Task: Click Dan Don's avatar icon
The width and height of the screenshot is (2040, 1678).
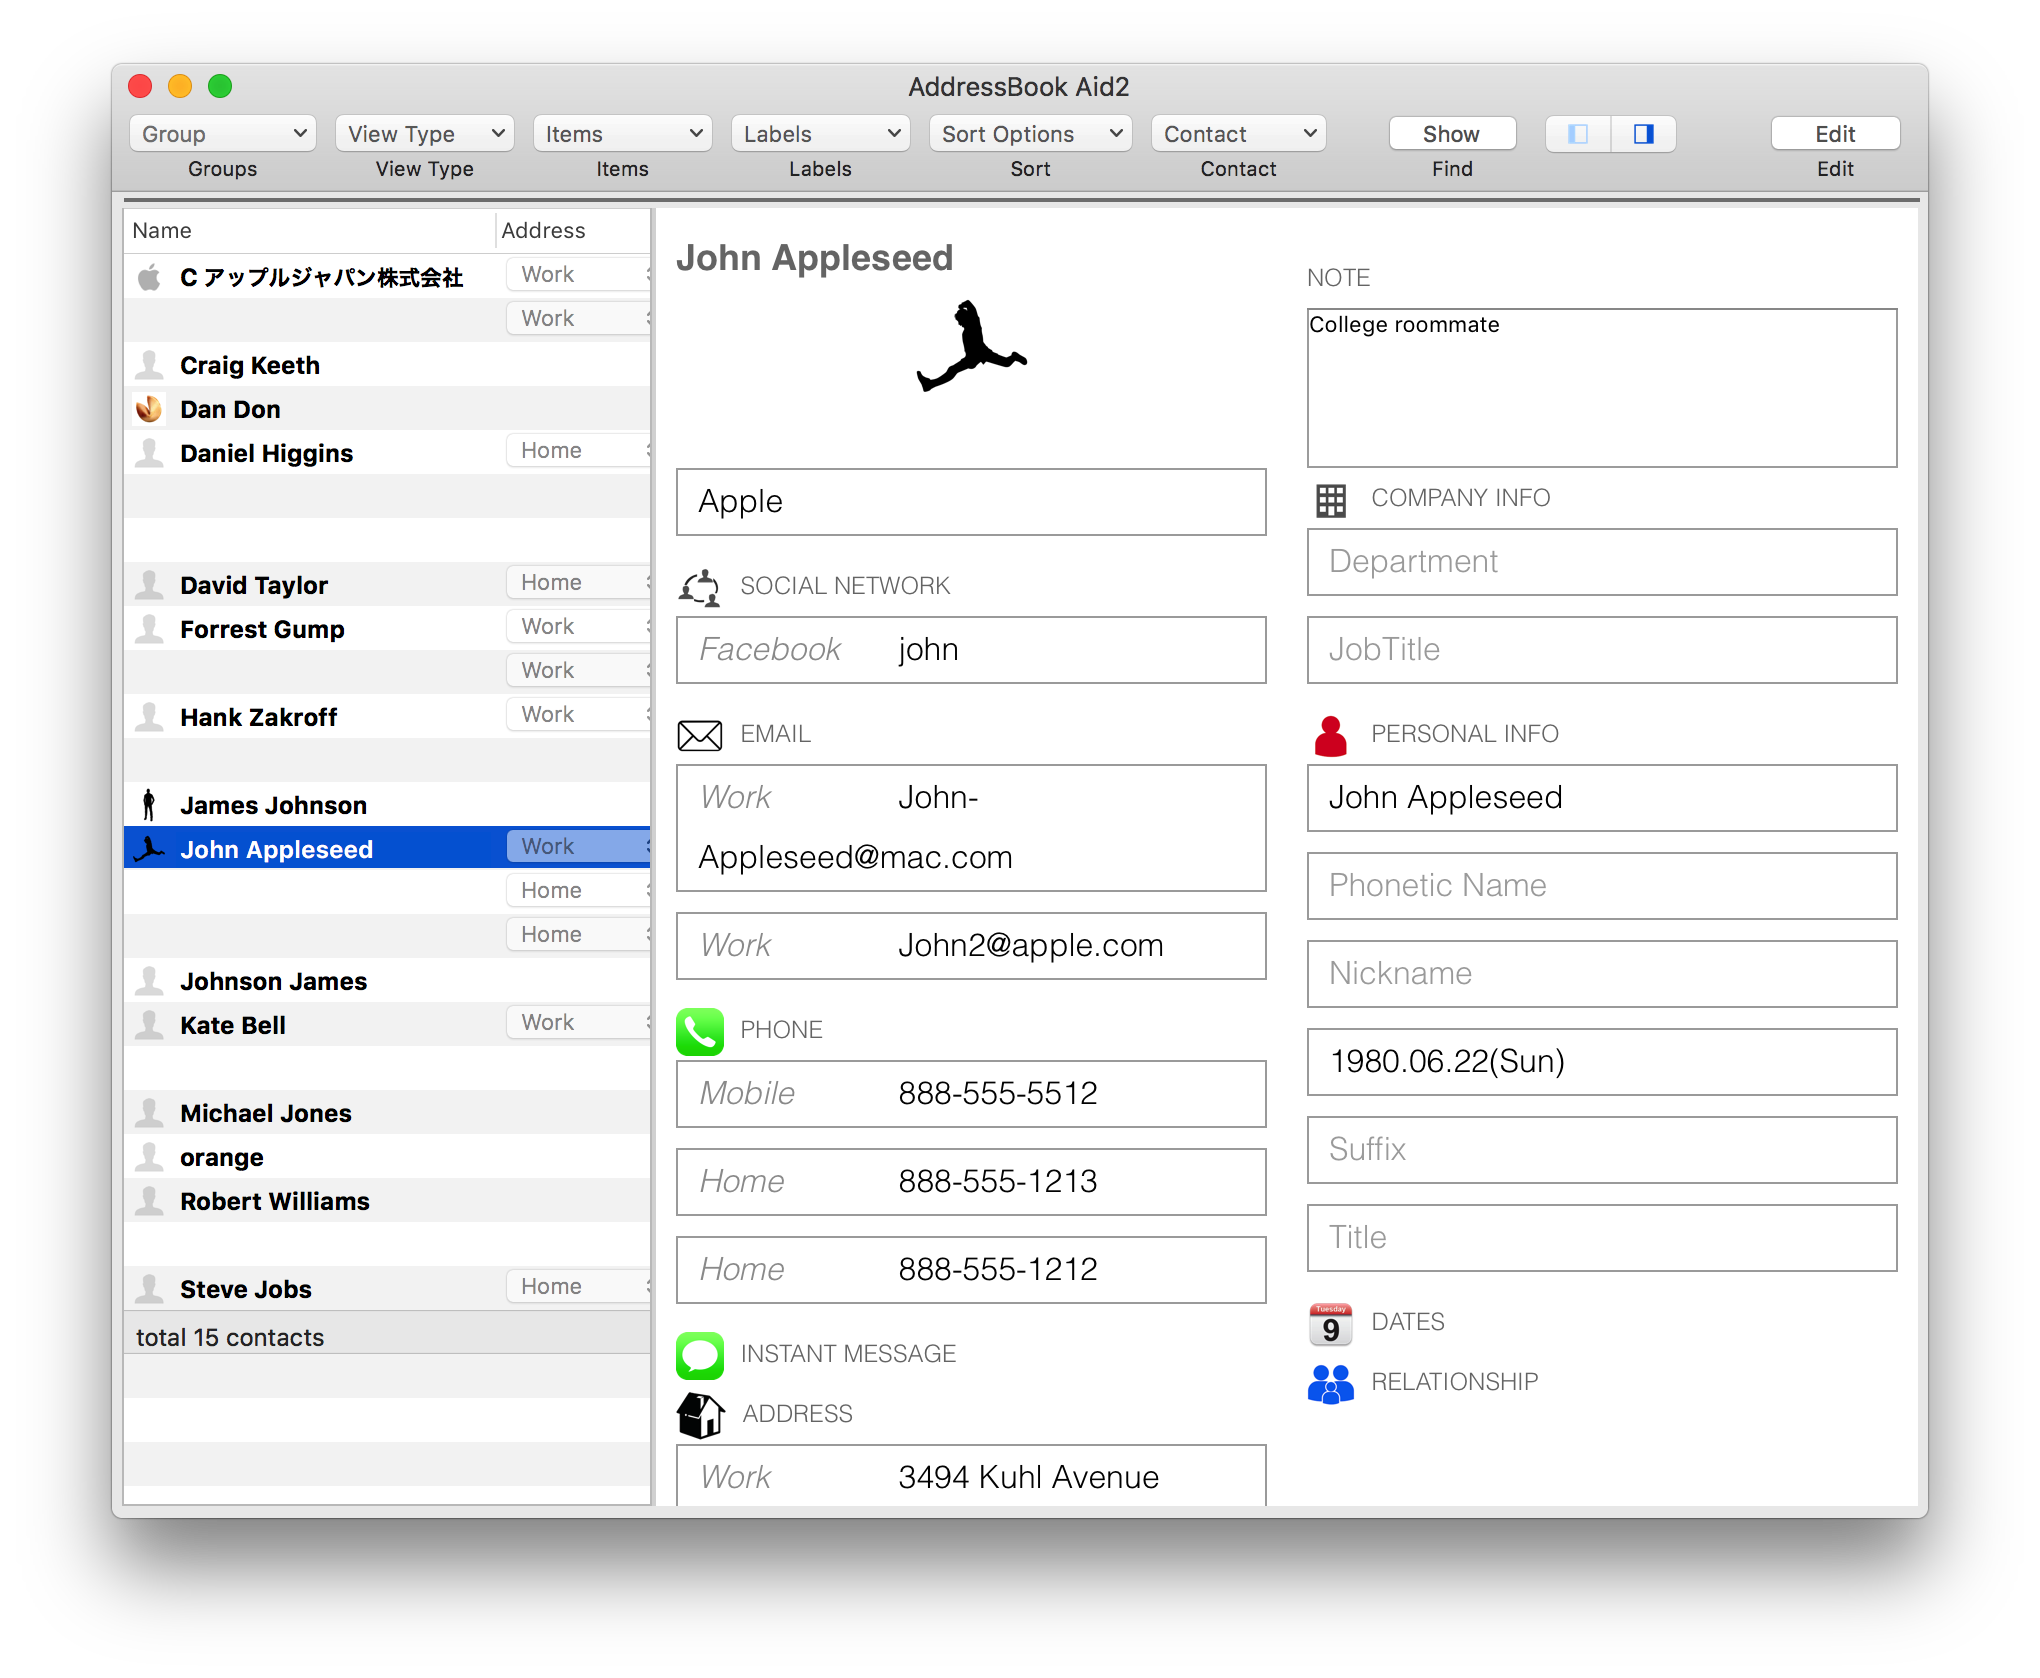Action: click(149, 409)
